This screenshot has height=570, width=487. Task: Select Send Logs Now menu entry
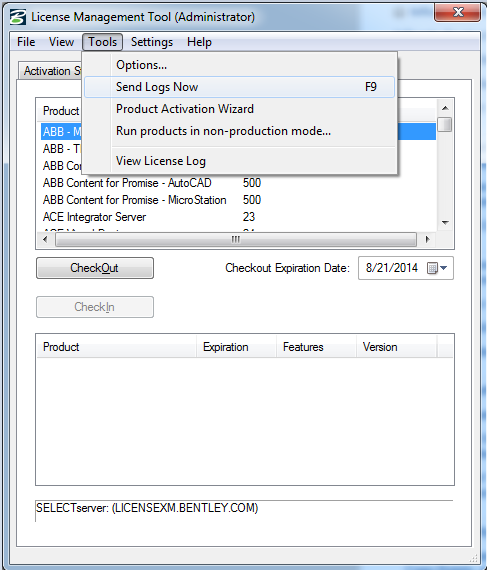click(x=240, y=87)
